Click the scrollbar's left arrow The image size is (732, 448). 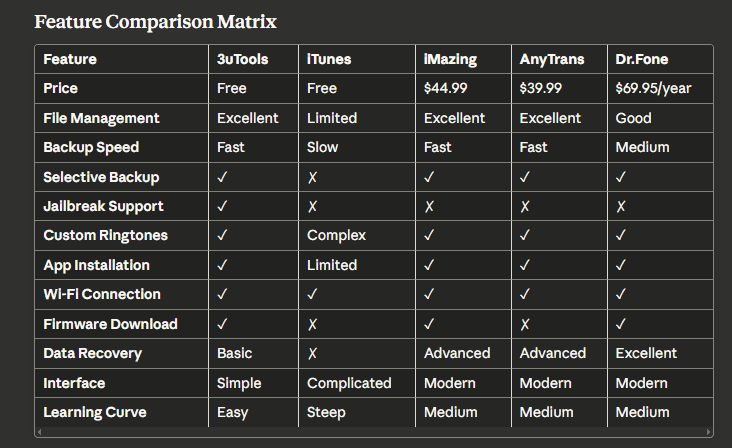pyautogui.click(x=40, y=432)
